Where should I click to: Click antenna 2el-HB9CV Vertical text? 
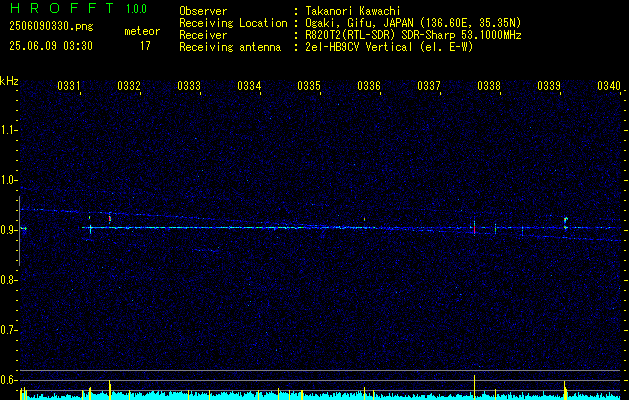click(x=388, y=47)
